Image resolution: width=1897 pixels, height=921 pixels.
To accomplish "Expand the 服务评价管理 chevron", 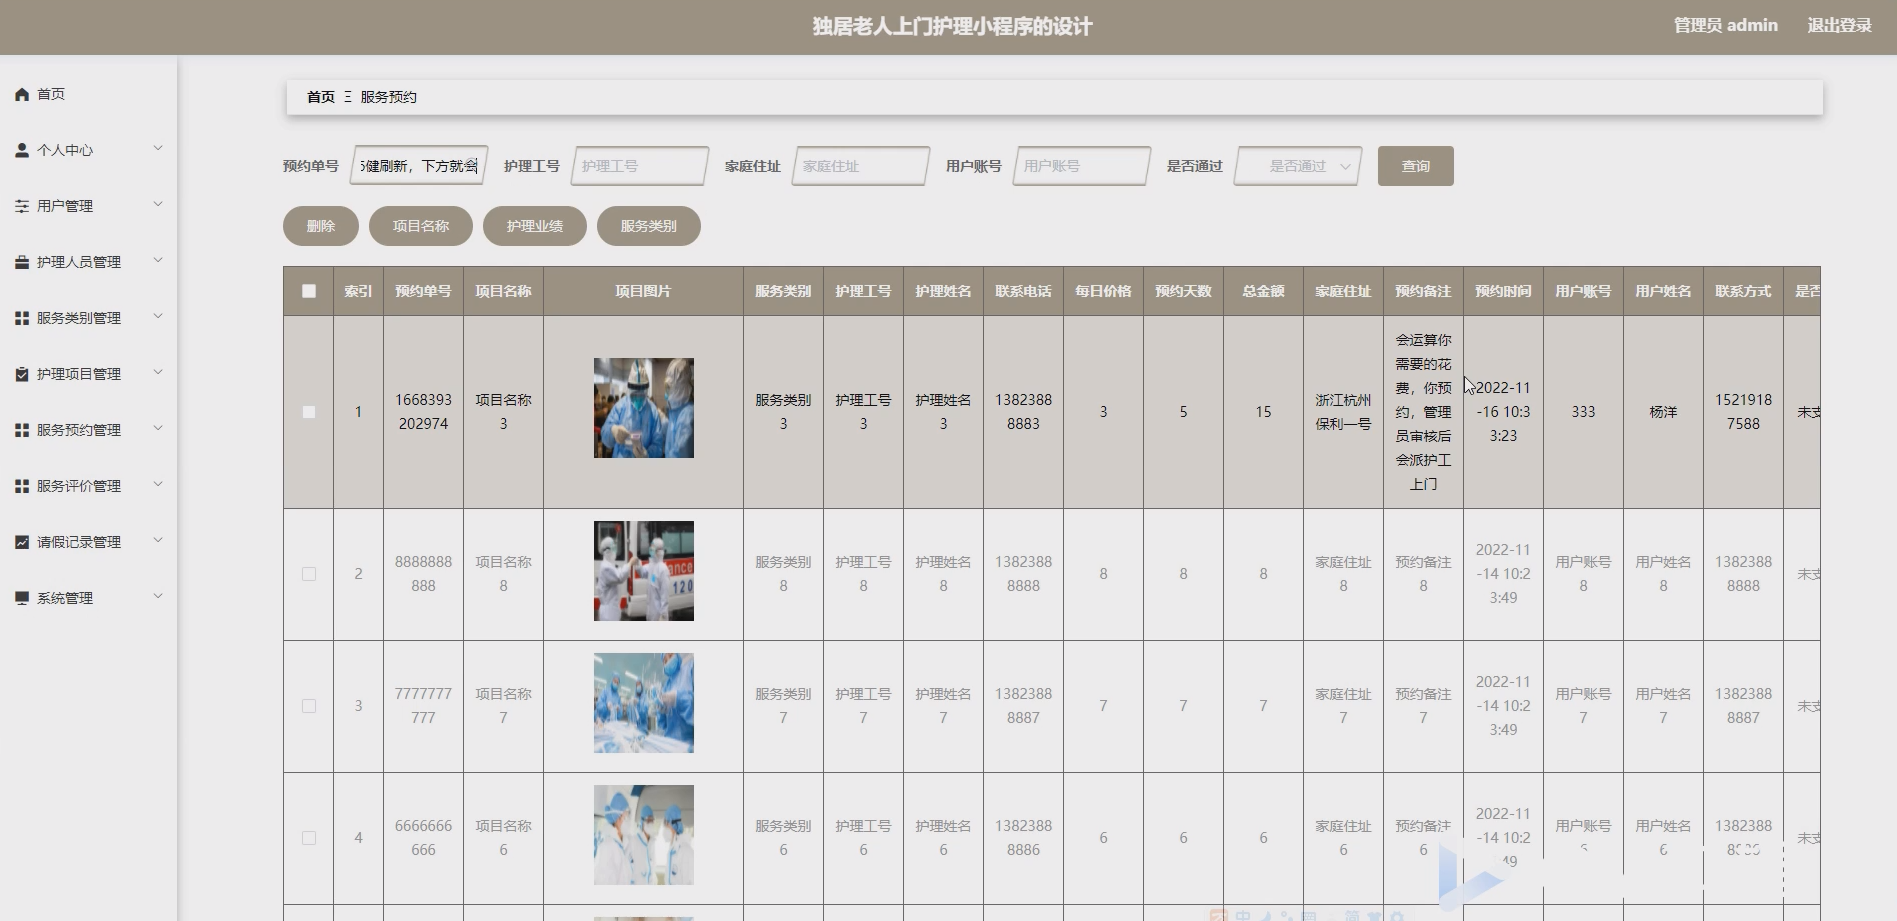I will click(x=158, y=485).
